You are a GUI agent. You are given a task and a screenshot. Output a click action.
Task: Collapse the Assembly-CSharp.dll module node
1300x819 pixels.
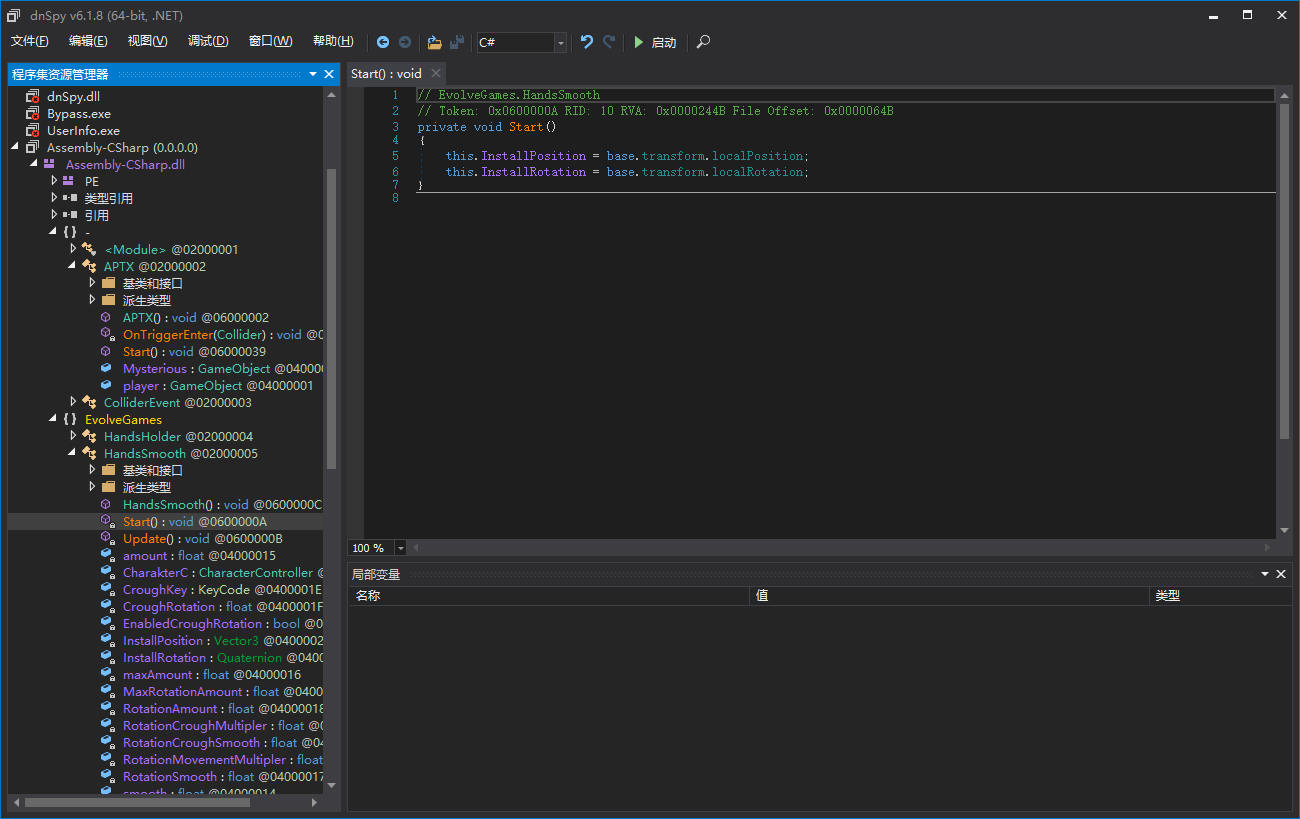pyautogui.click(x=35, y=164)
